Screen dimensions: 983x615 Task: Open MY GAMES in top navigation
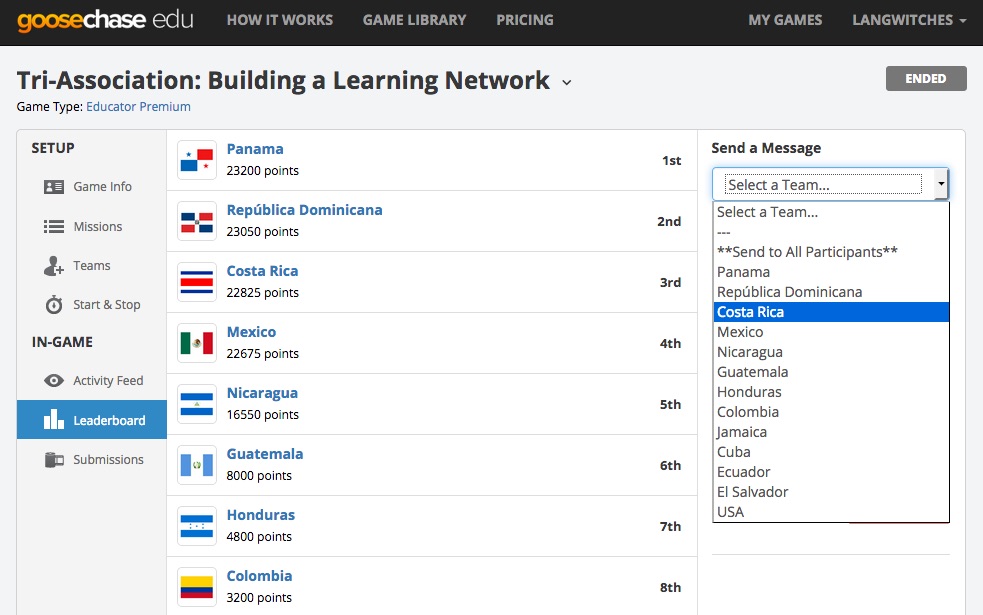click(x=785, y=20)
